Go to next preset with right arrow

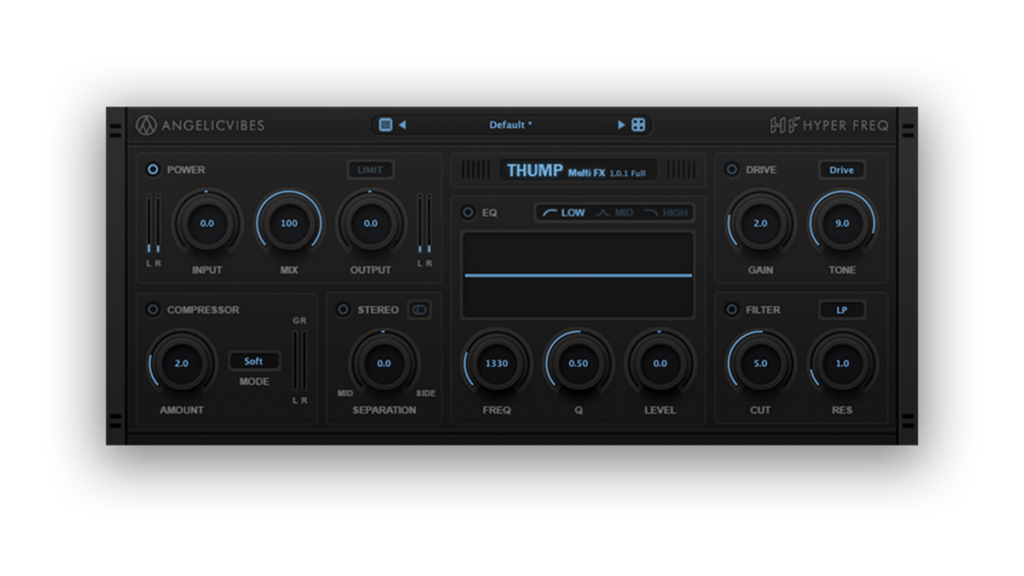pyautogui.click(x=621, y=125)
